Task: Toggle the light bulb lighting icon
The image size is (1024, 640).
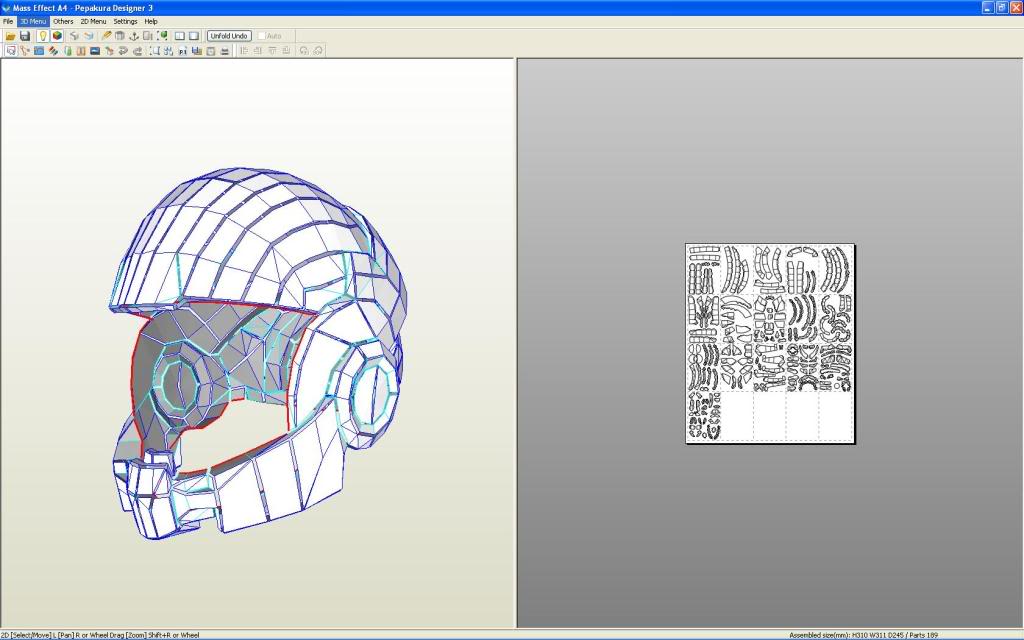Action: point(42,36)
